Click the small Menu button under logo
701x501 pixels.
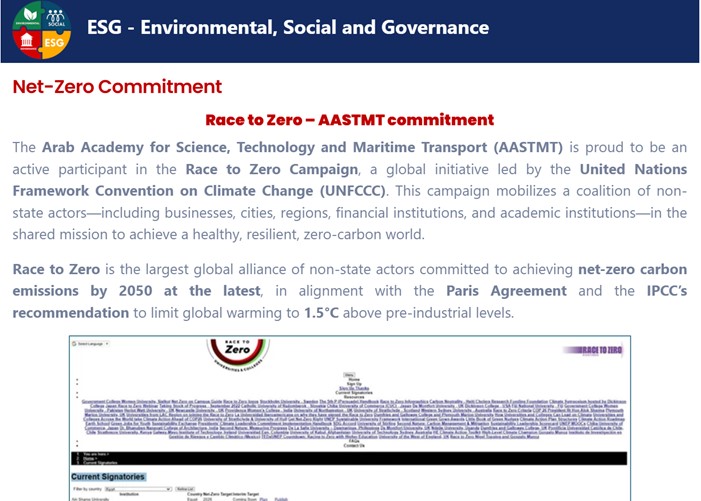(x=349, y=375)
